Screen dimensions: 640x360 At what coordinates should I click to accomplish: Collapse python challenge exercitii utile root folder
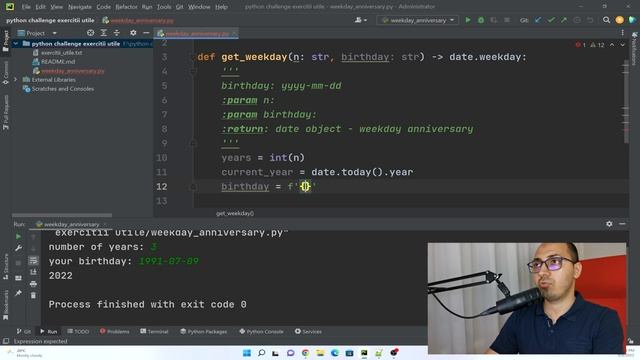tap(16, 44)
